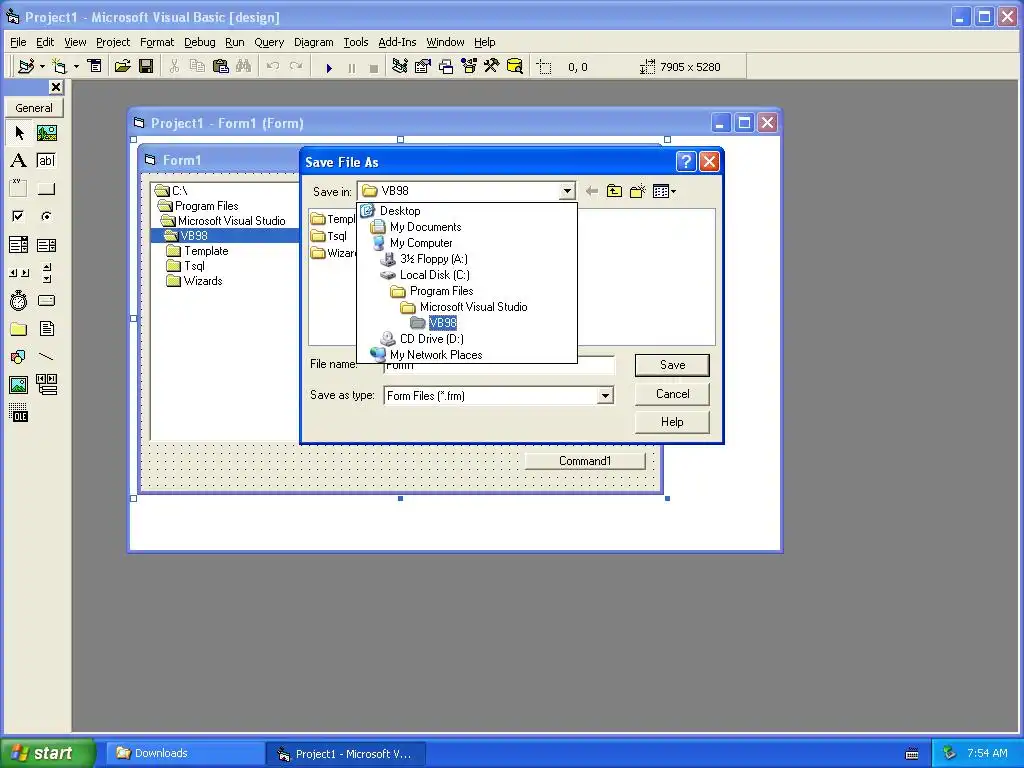Select the TextBox tool in toolbox

click(x=47, y=161)
